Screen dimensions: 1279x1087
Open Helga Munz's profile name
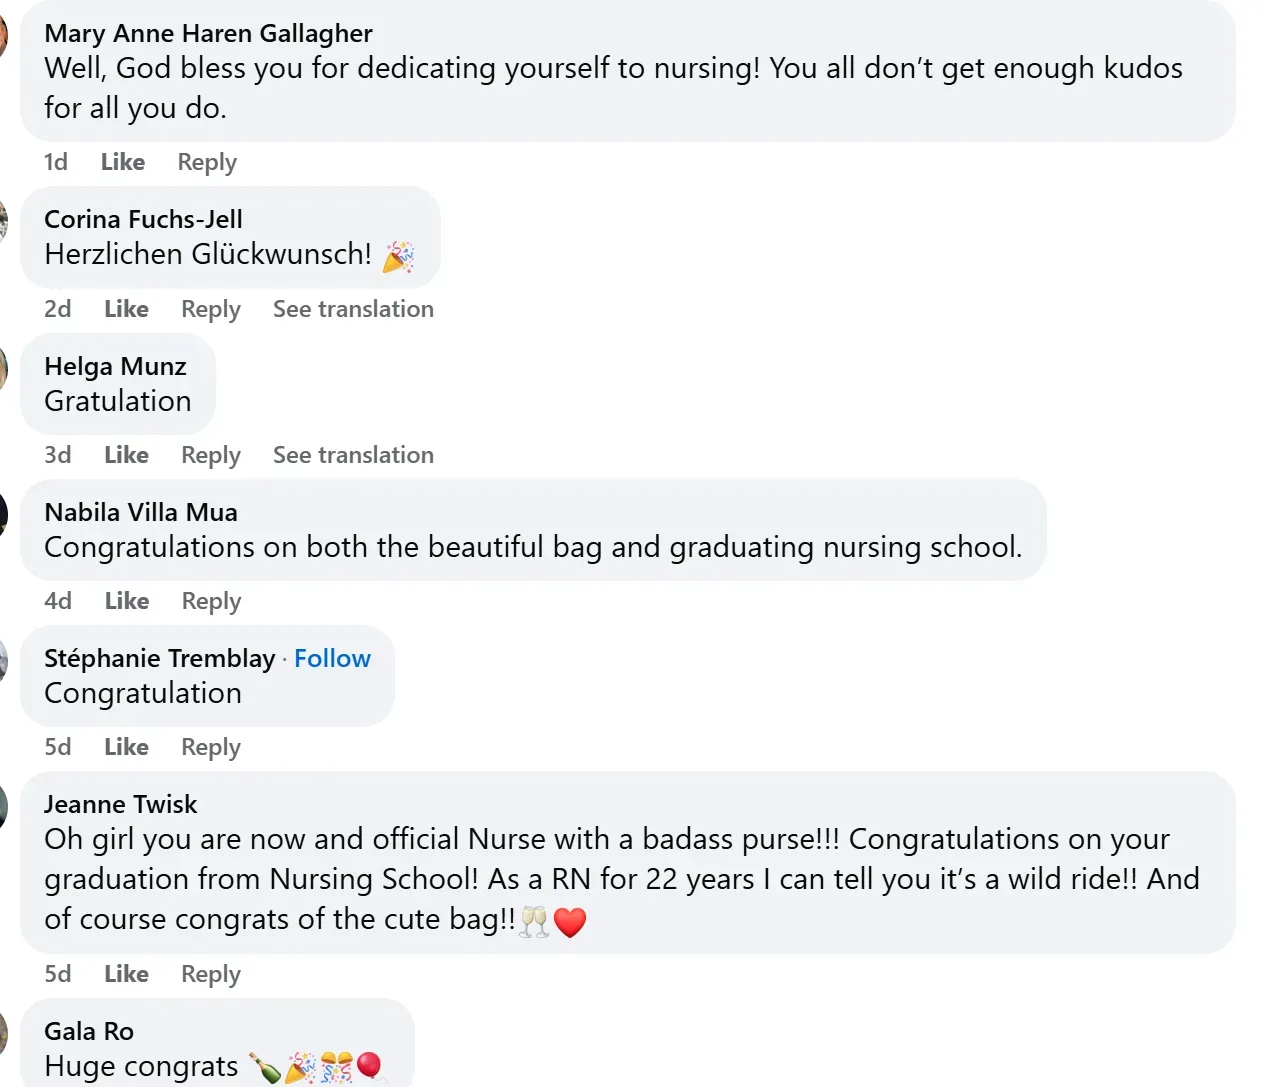[x=115, y=366]
